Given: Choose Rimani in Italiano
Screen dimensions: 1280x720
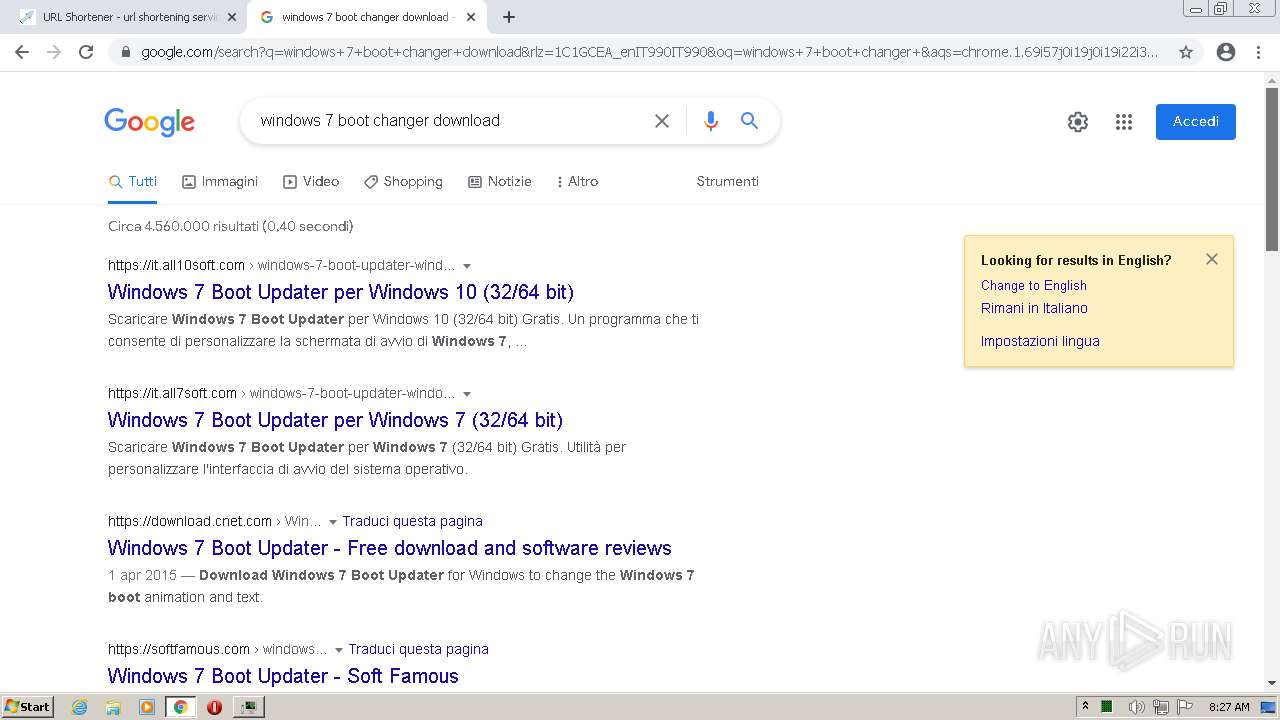Looking at the screenshot, I should click(1034, 309).
